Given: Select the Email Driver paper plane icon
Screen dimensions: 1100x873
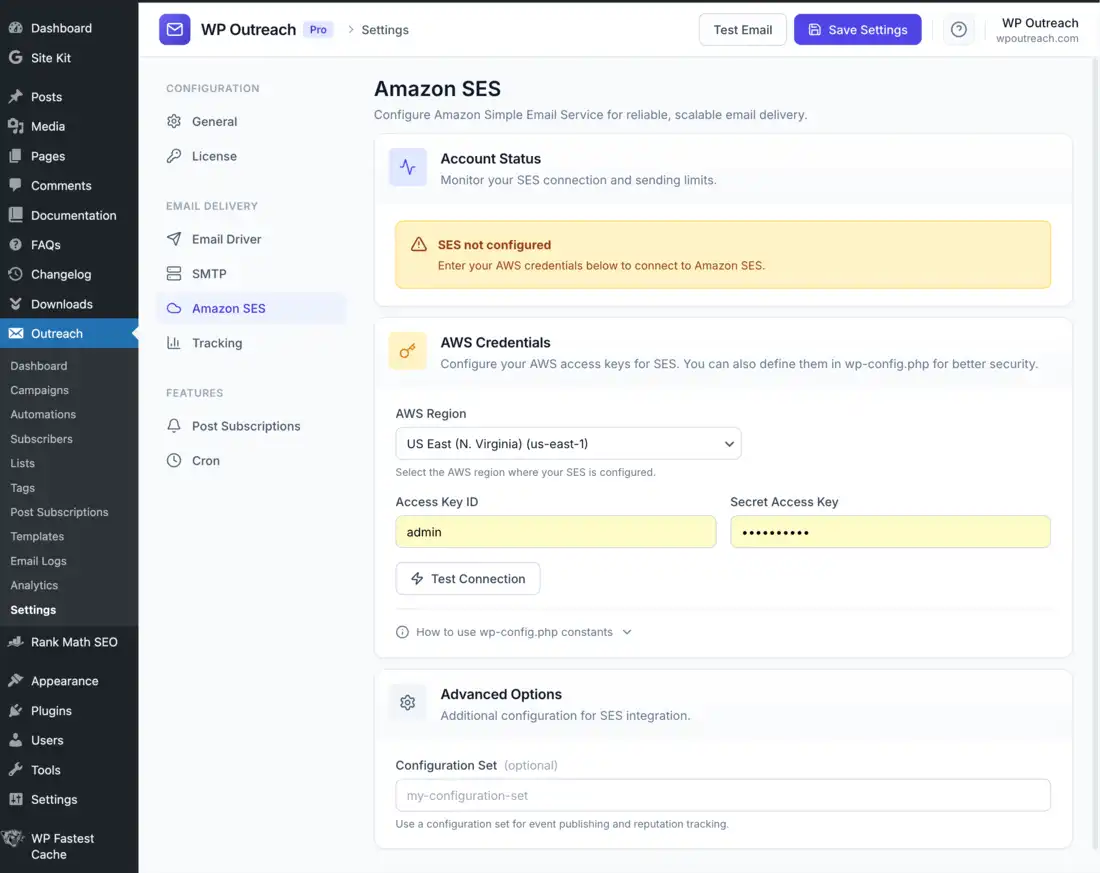Looking at the screenshot, I should tap(173, 239).
